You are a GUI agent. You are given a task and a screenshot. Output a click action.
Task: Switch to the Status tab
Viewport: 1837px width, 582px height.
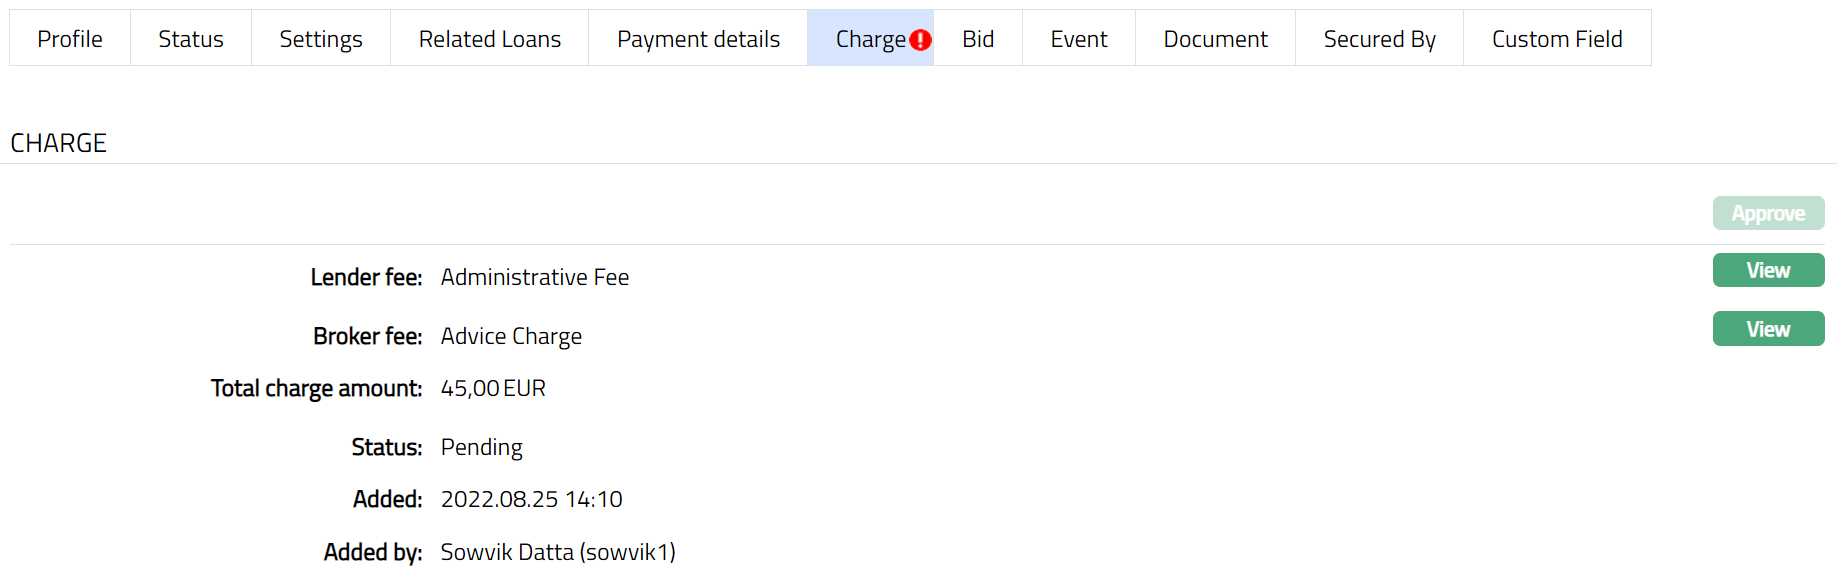tap(191, 39)
